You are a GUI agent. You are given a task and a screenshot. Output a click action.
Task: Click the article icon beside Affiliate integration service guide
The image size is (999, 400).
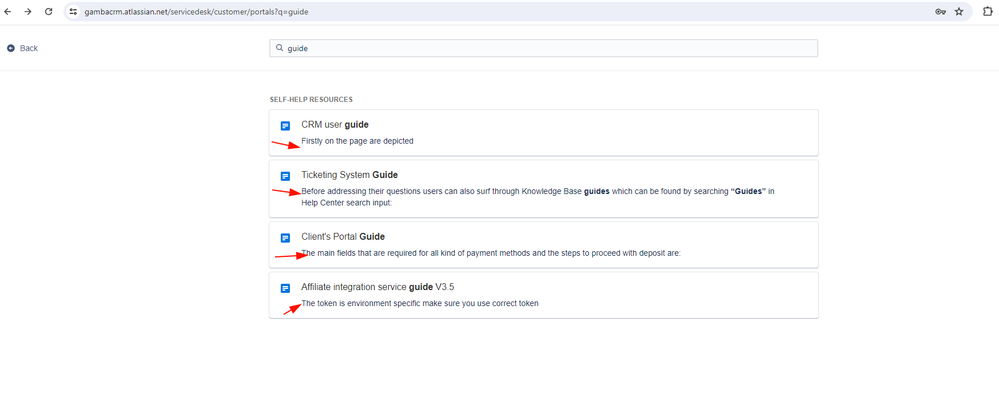[x=285, y=289]
